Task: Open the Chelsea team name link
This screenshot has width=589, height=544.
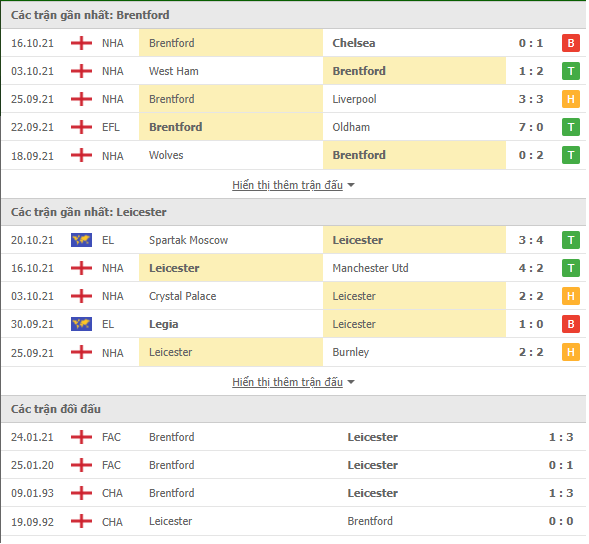Action: coord(353,43)
